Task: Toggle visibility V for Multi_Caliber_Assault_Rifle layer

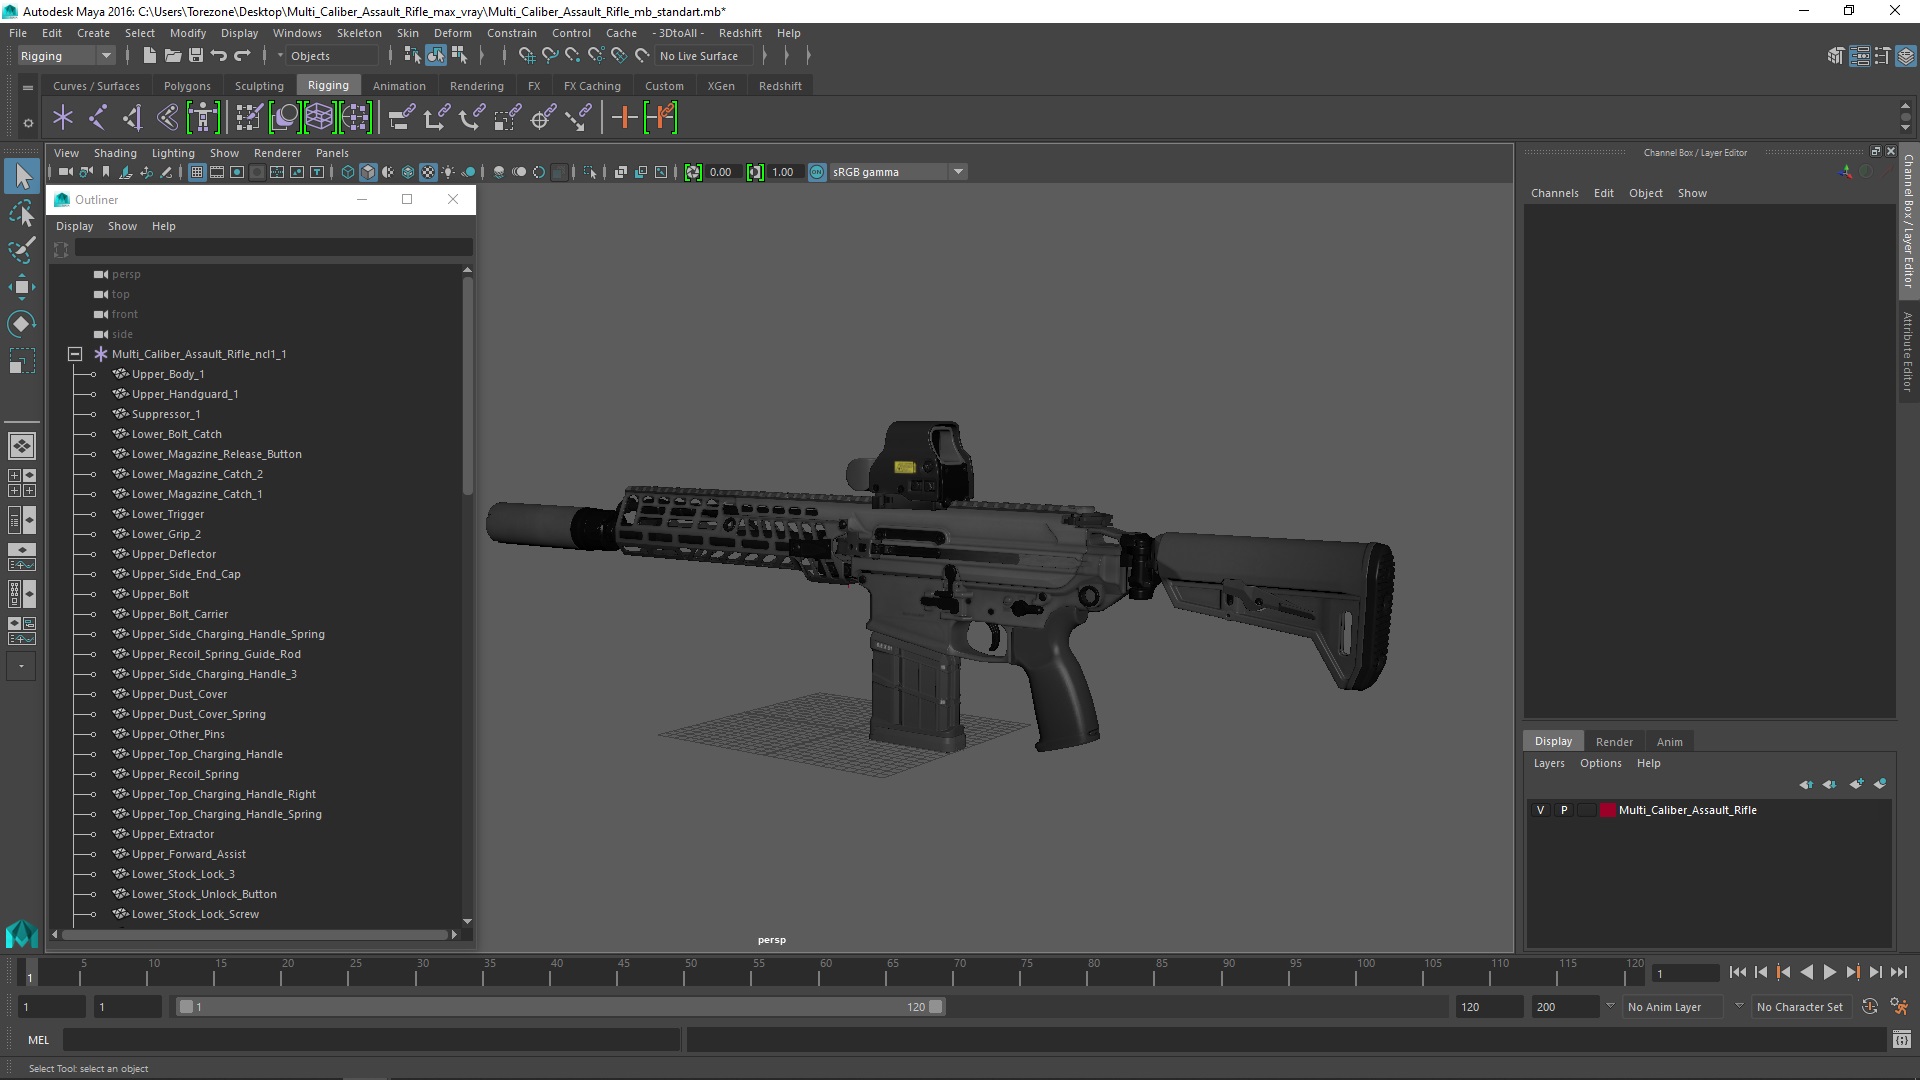Action: (1540, 810)
